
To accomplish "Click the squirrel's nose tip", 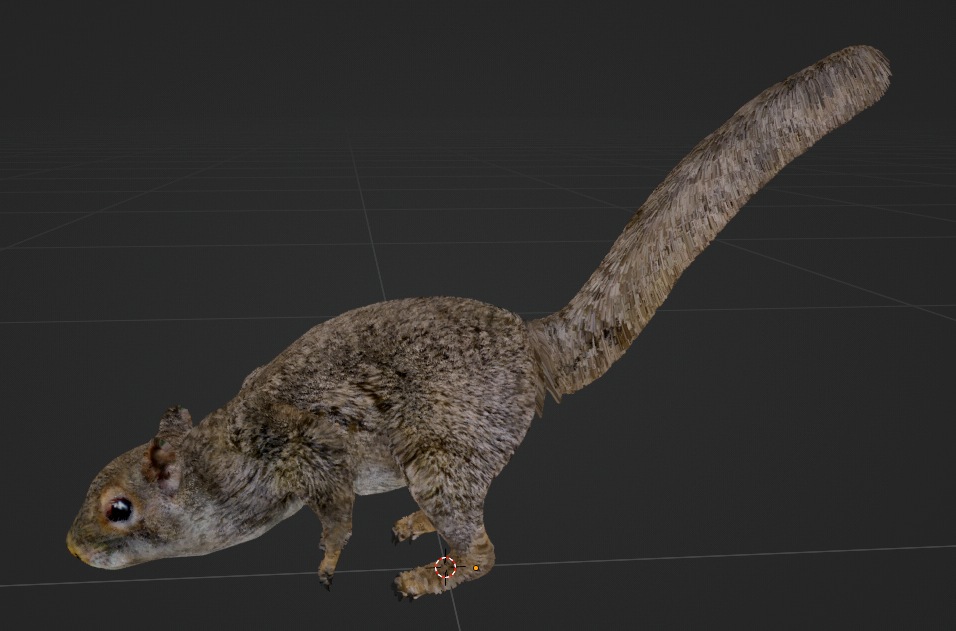I will (x=72, y=545).
